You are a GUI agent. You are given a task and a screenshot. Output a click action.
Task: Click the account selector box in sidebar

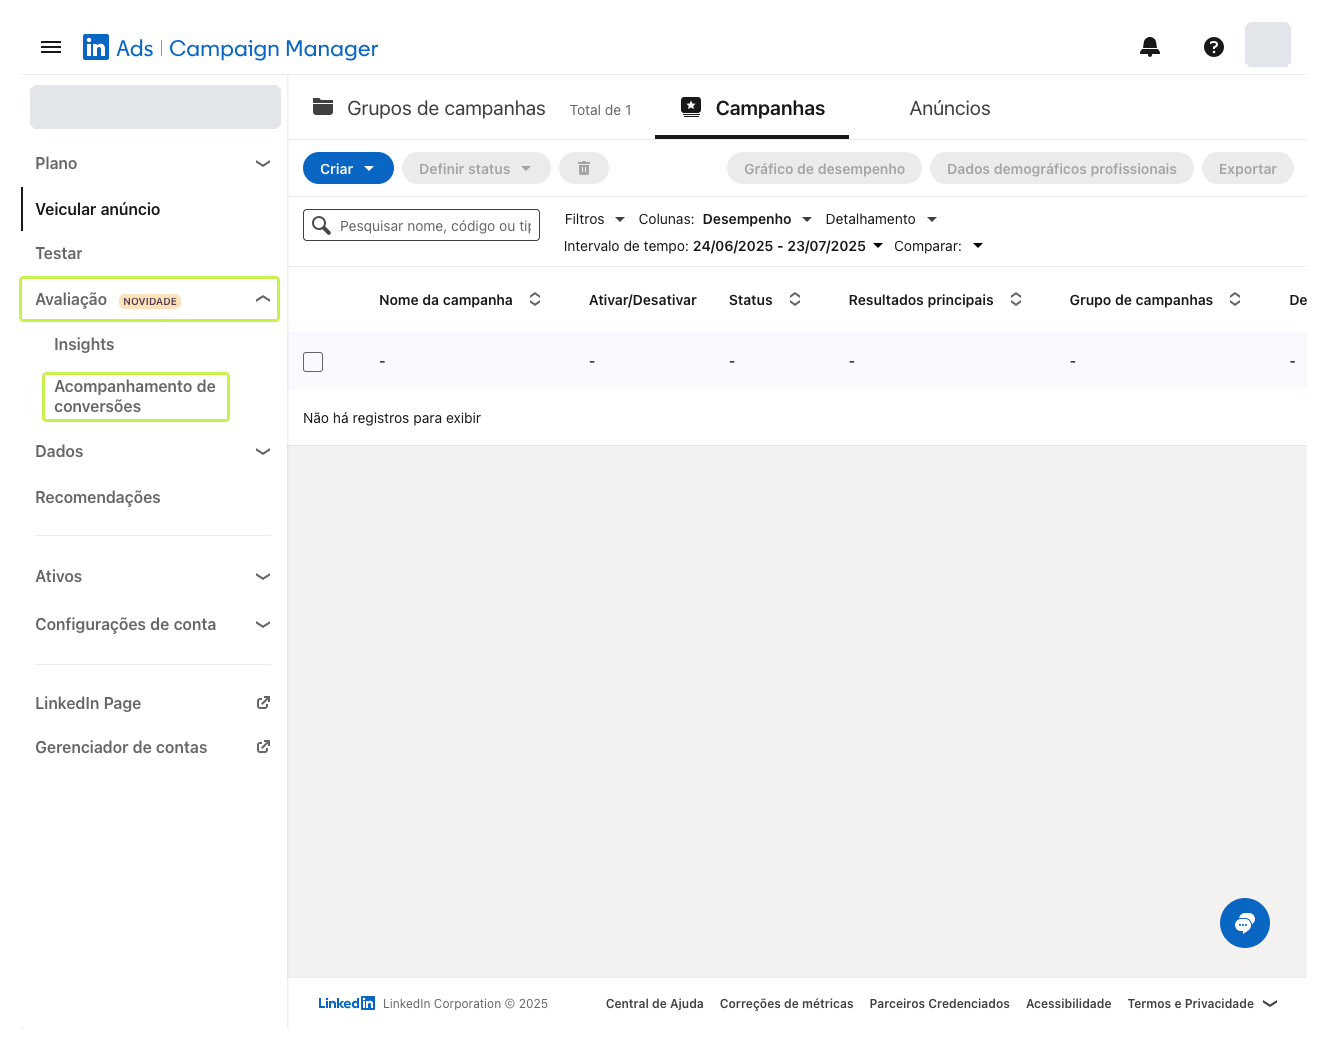[x=155, y=107]
